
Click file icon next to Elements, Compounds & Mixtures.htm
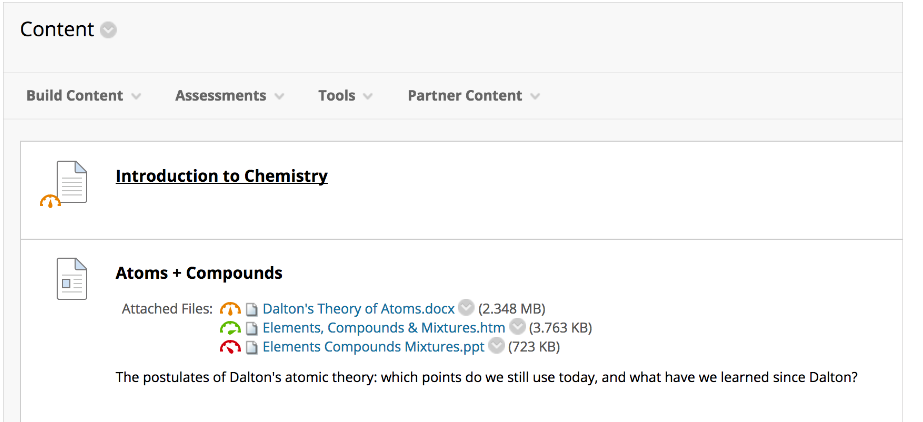click(x=252, y=328)
